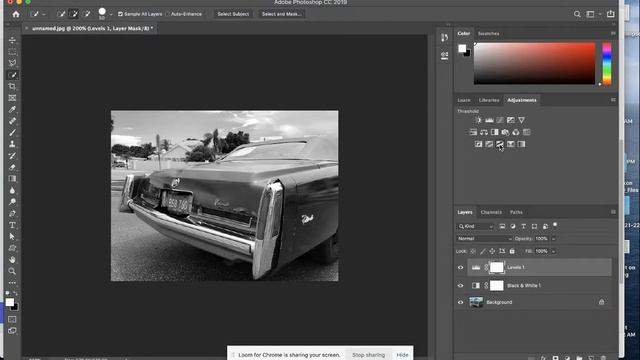Select the Clone Stamp tool
640x360 pixels.
(12, 144)
